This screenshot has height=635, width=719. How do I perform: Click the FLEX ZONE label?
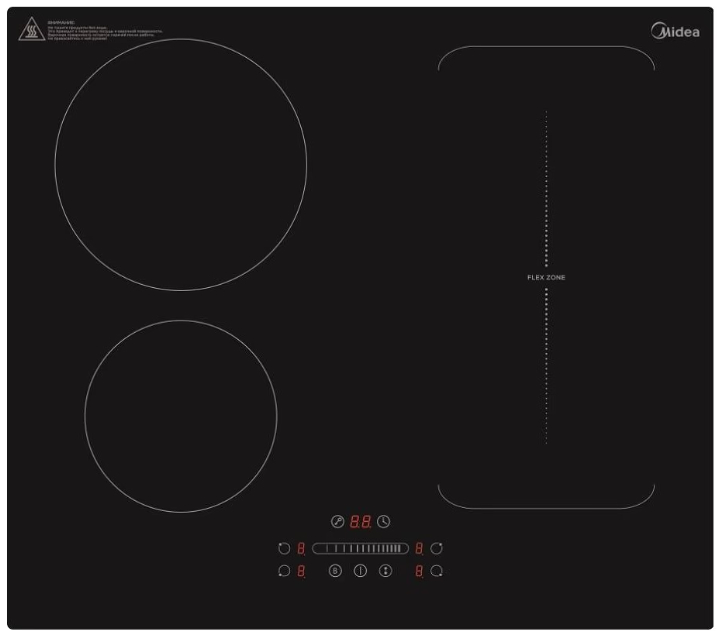point(546,277)
